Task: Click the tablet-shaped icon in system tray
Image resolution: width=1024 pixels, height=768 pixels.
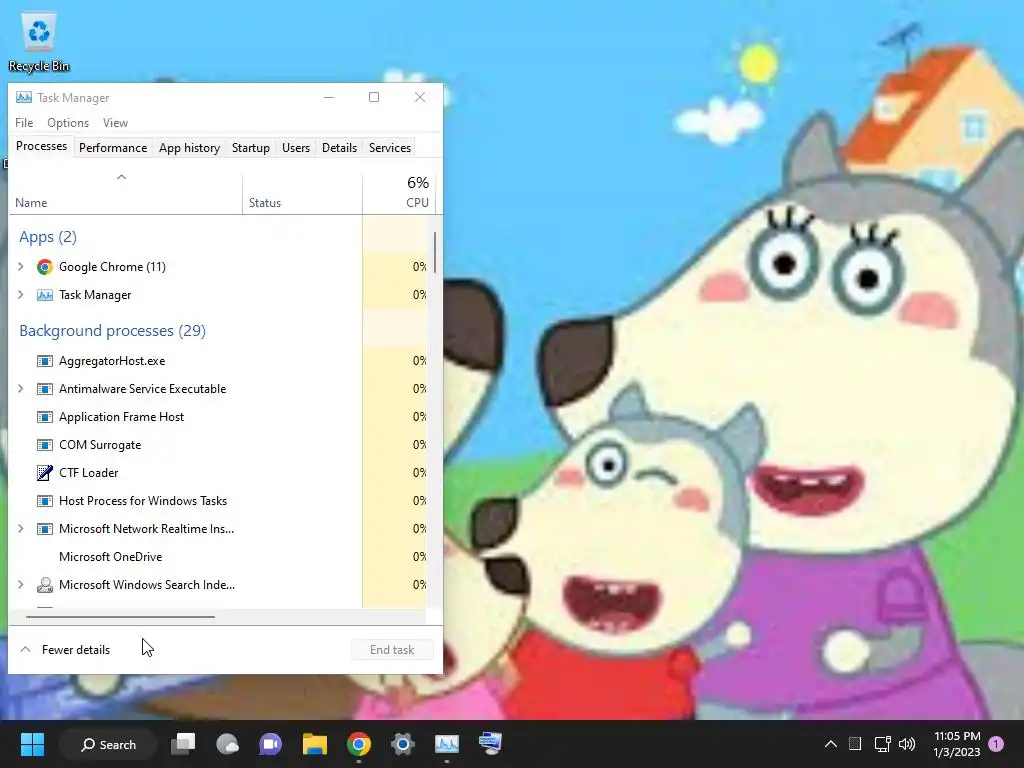Action: pos(855,744)
